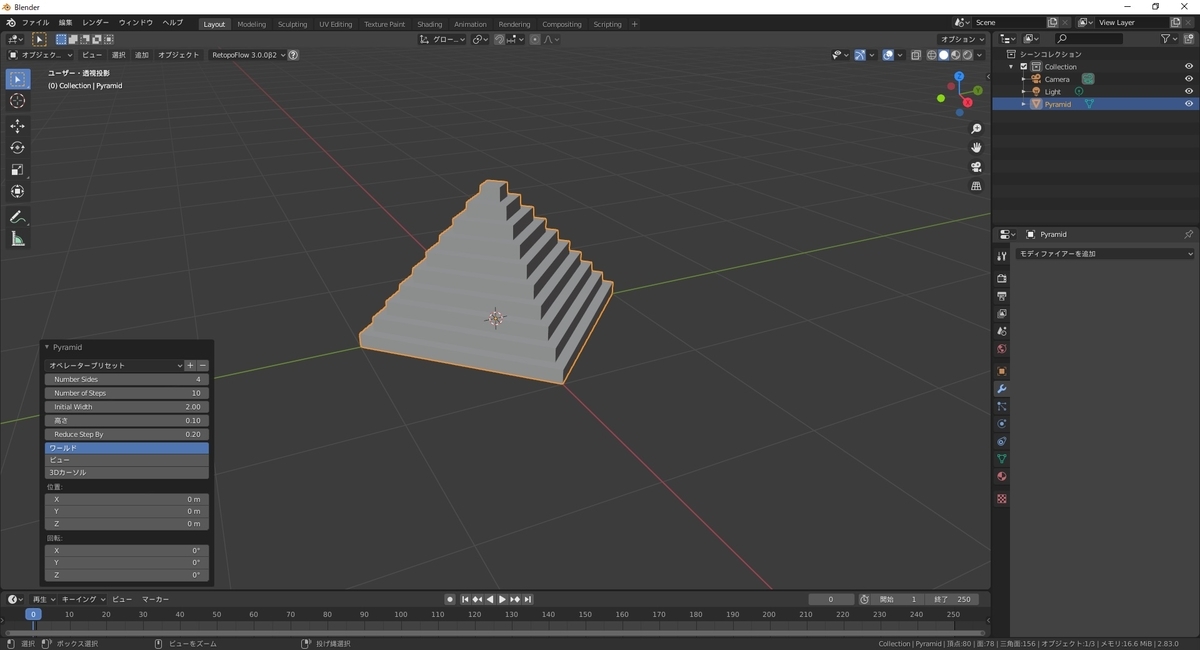Click the Number of Steps value slider
This screenshot has height=650, width=1200.
(x=127, y=393)
